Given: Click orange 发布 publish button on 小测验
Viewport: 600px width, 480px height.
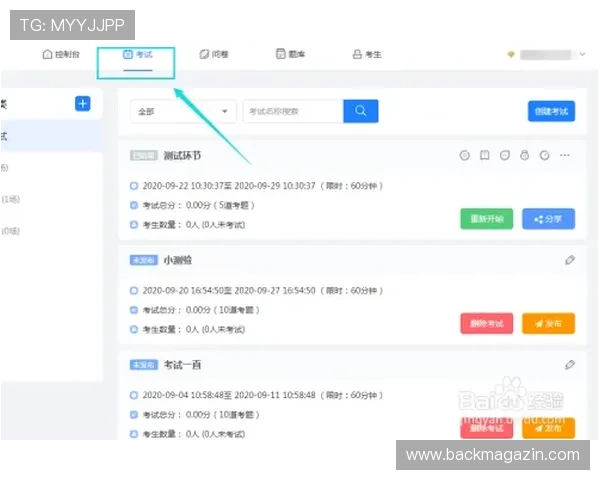Looking at the screenshot, I should point(548,324).
